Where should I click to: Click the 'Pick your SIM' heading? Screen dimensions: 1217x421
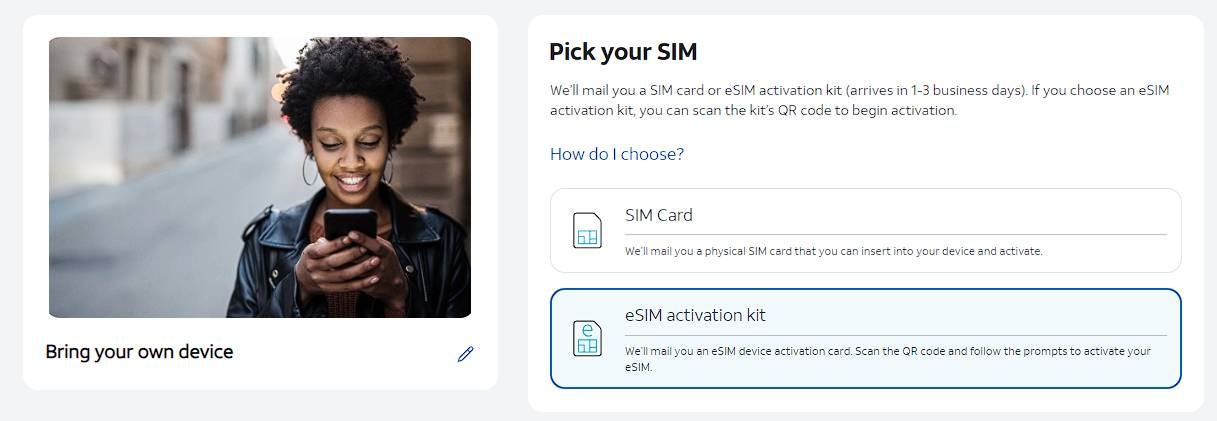pyautogui.click(x=623, y=52)
